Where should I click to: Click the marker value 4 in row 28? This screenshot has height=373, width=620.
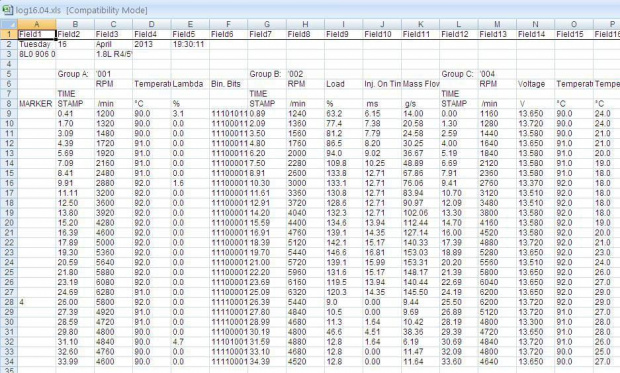pos(37,302)
